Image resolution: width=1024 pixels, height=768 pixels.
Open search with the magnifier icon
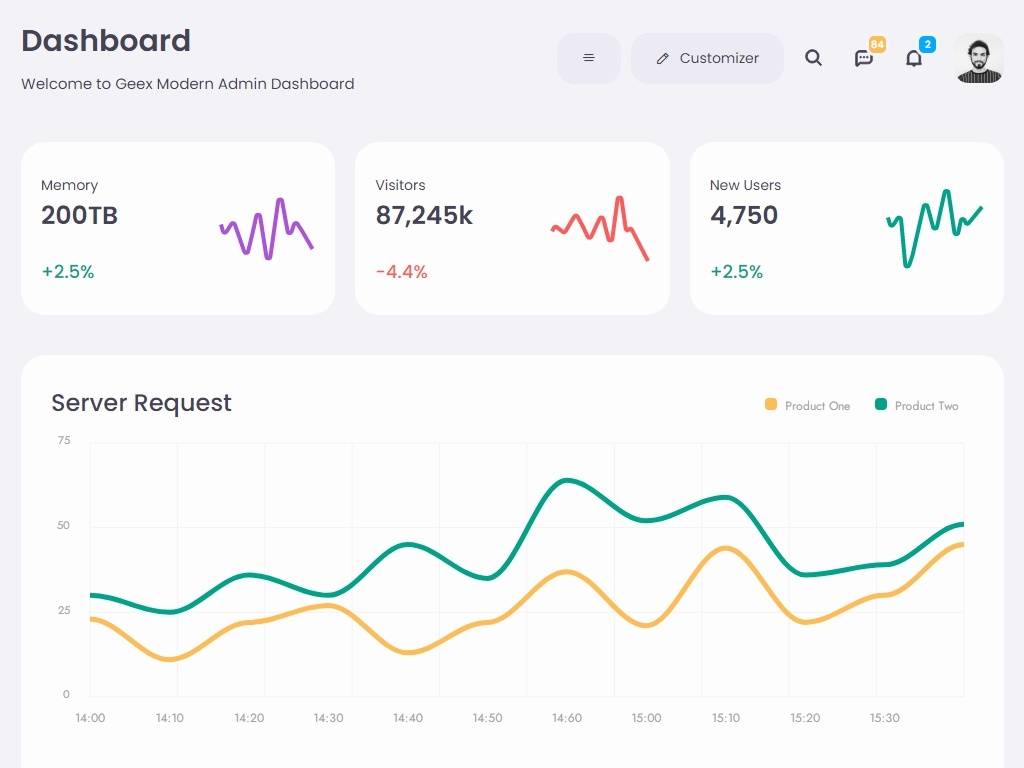point(813,58)
